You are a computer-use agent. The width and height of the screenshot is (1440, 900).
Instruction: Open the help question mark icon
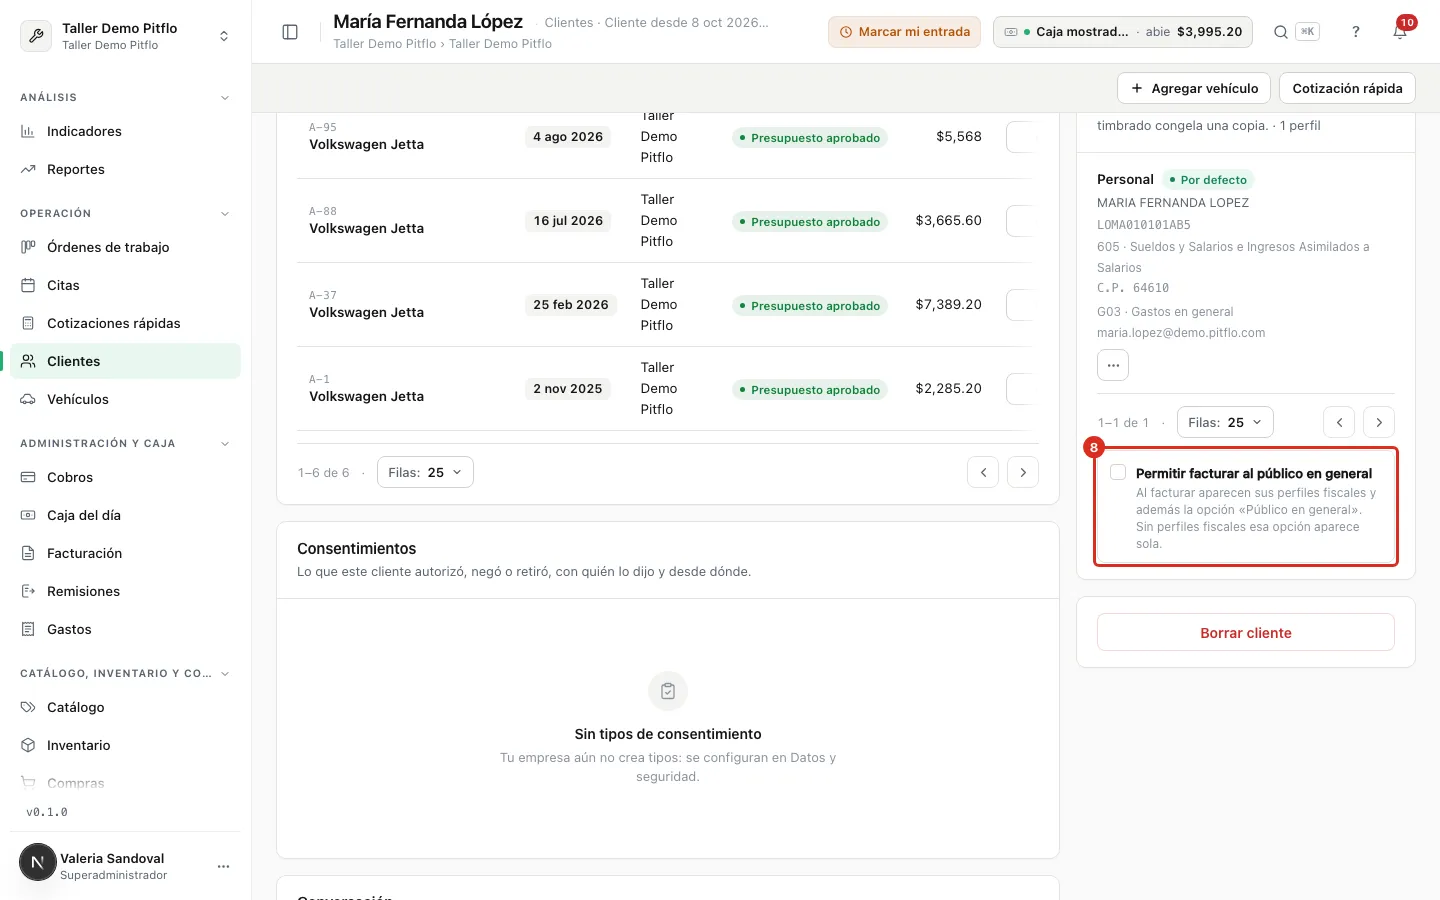tap(1356, 32)
